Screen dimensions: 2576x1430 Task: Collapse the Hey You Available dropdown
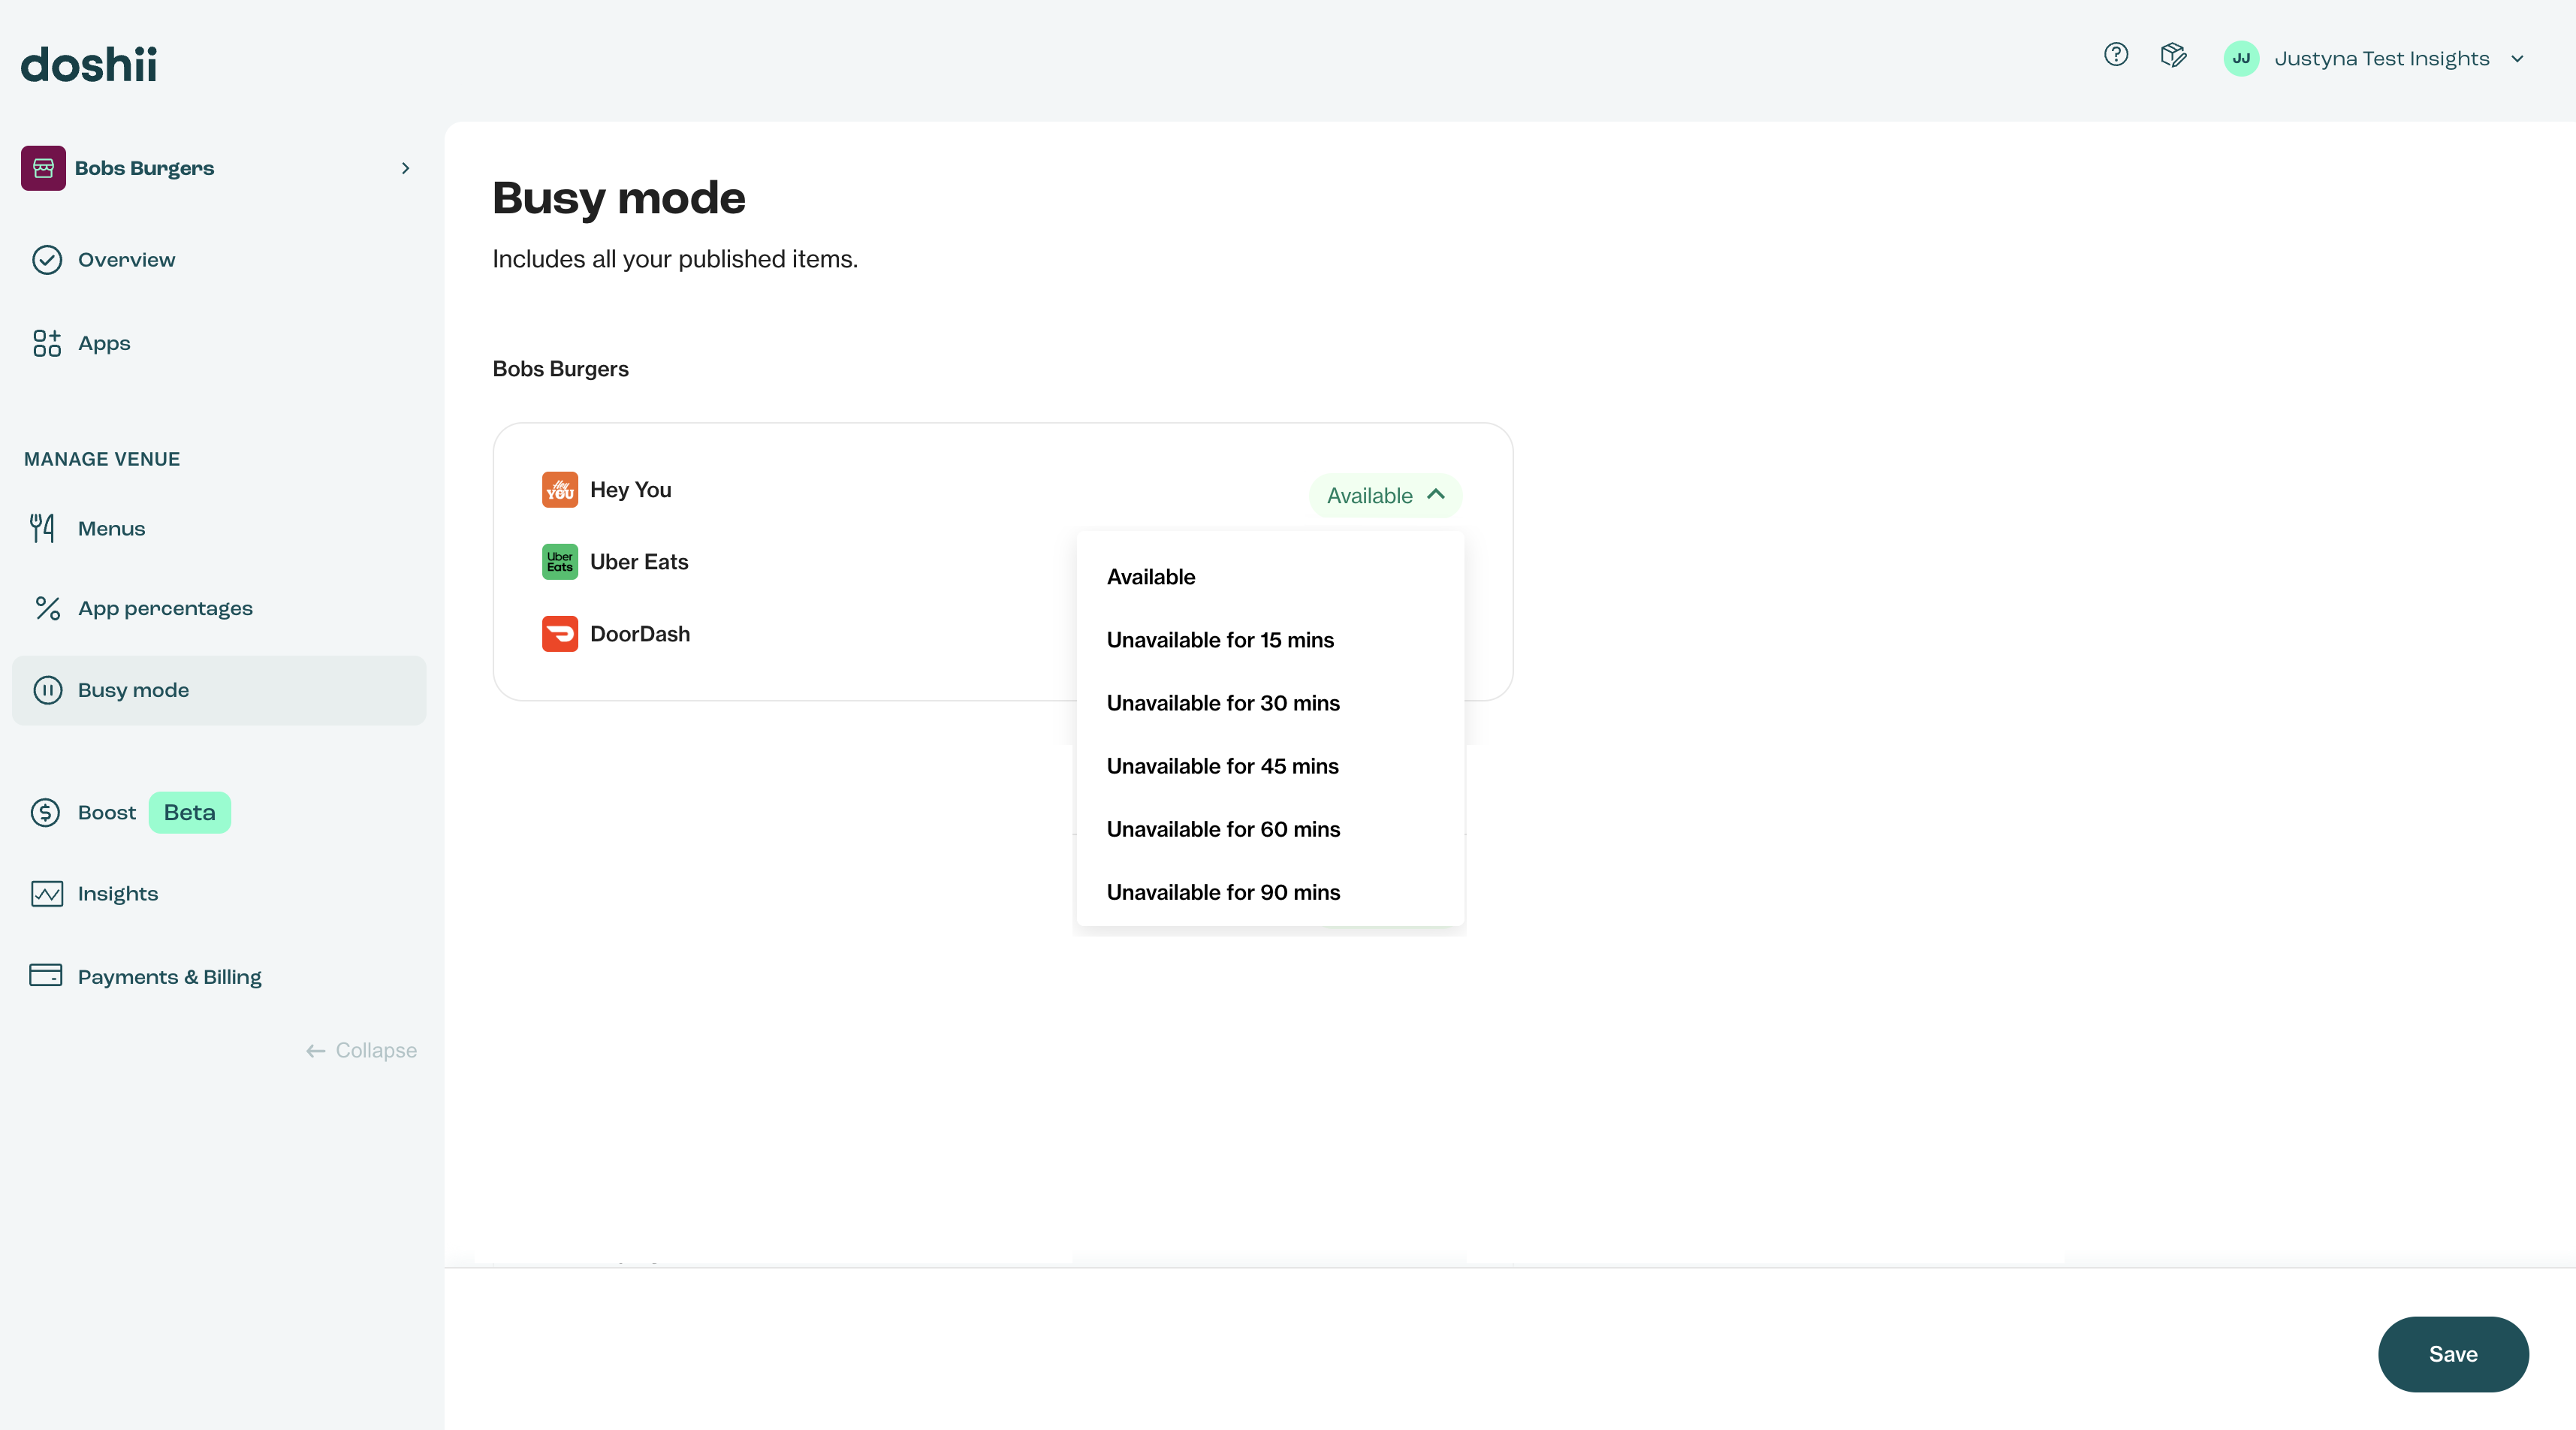(1385, 496)
